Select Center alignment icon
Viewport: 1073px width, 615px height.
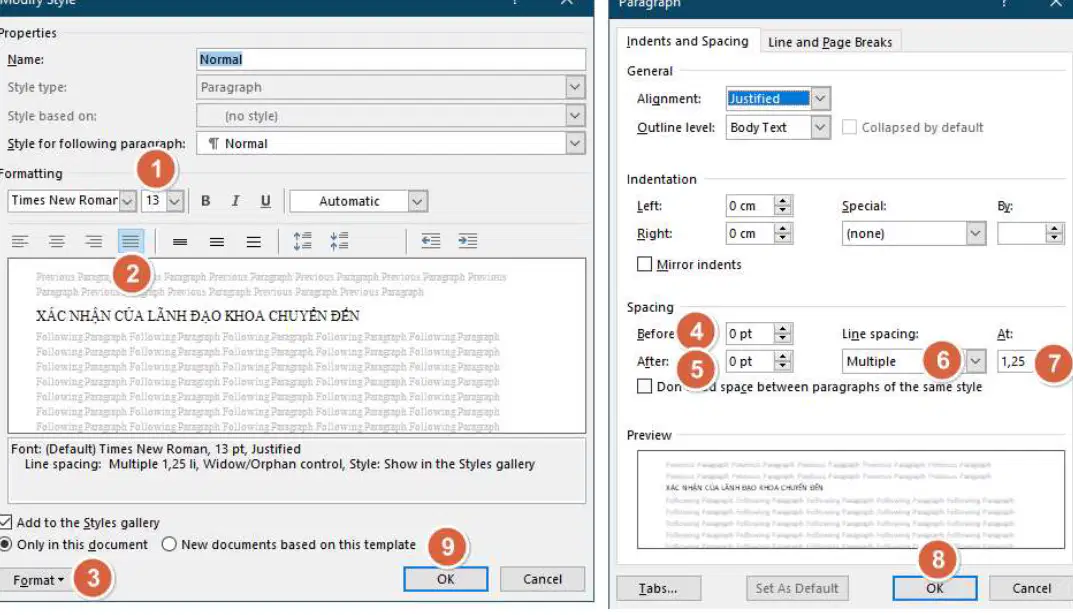coord(57,241)
